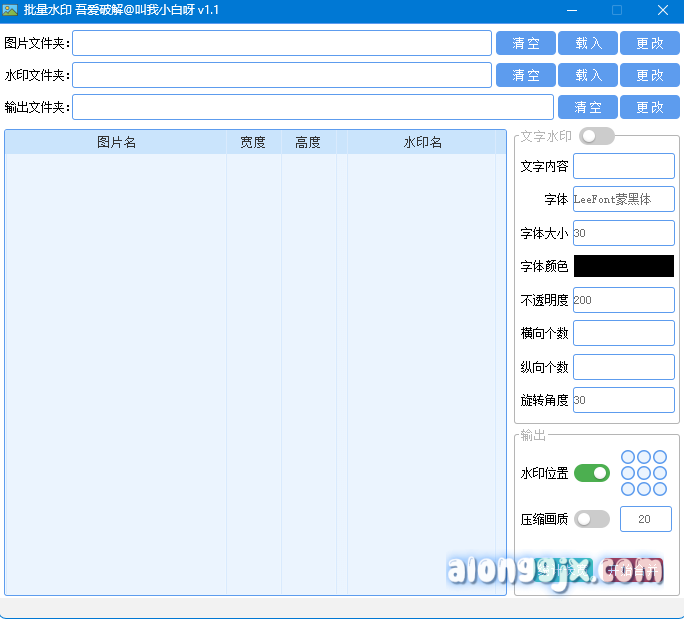Image resolution: width=684 pixels, height=619 pixels.
Task: Click the compression quality value field 20
Action: (x=645, y=519)
